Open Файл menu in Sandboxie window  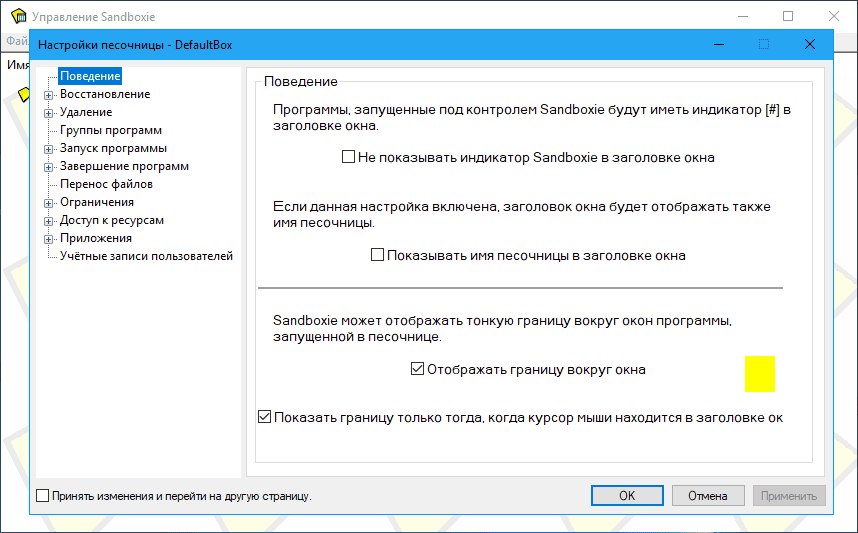tap(18, 41)
